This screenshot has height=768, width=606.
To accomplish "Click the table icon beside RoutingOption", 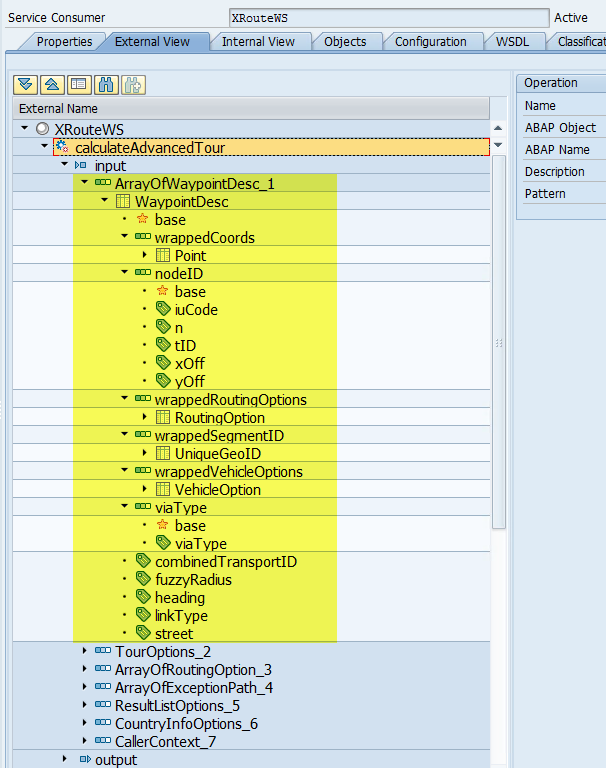I will click(163, 418).
